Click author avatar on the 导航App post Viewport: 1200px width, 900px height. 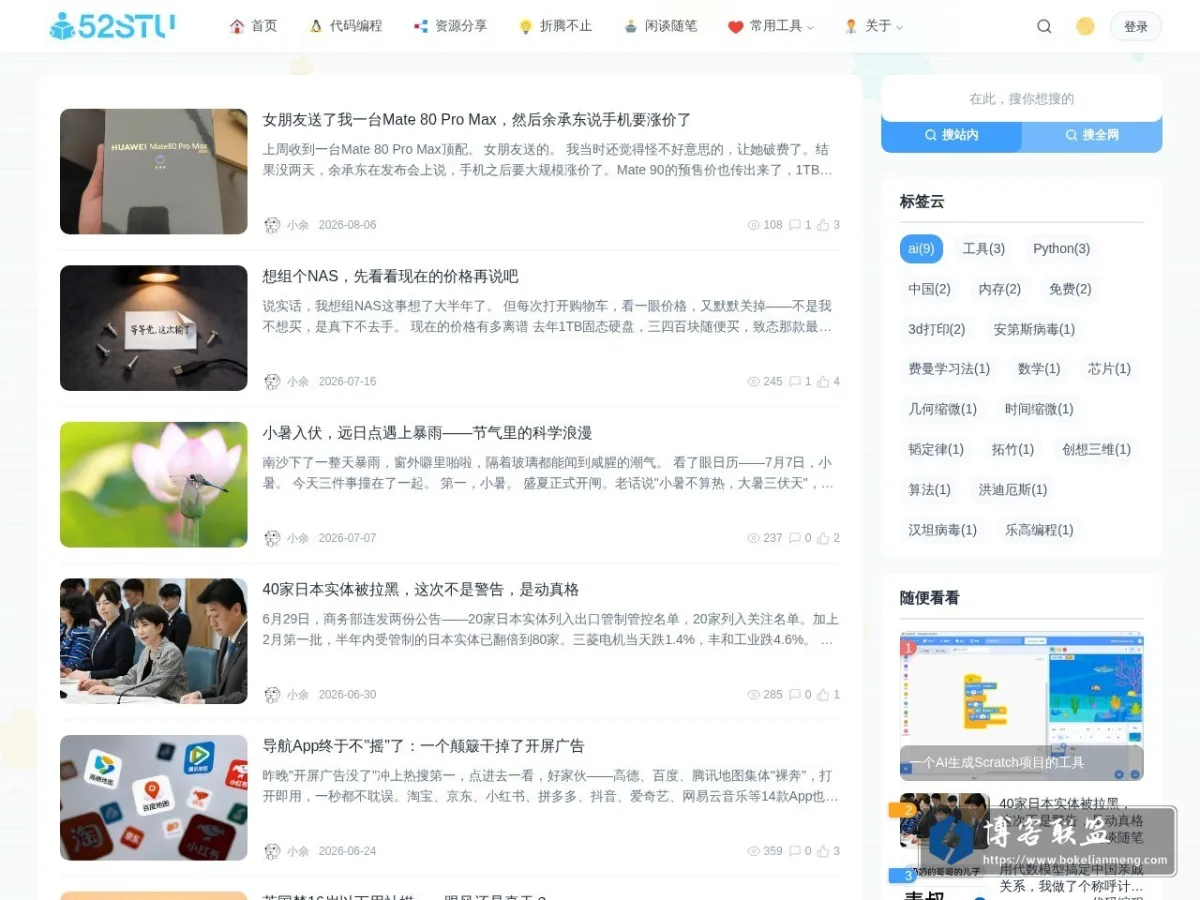coord(272,851)
